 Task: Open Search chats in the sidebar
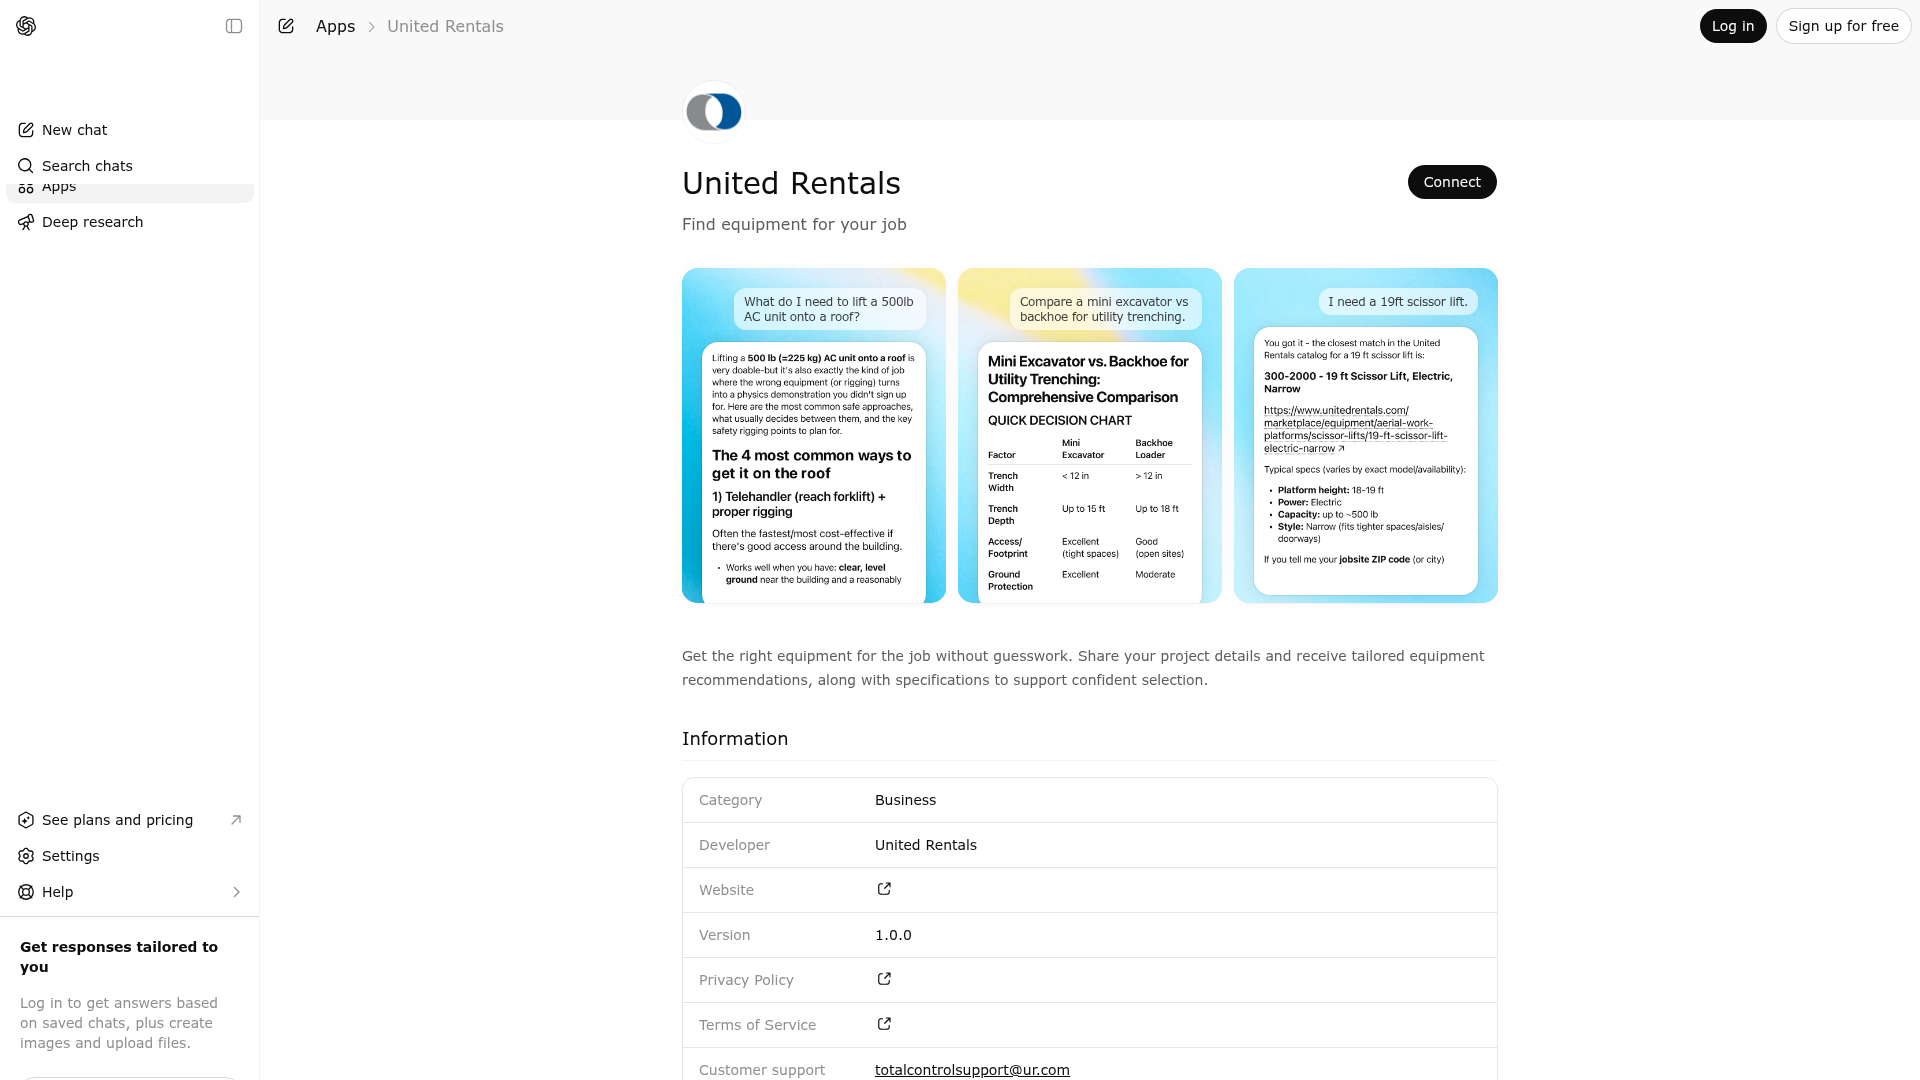pos(130,166)
